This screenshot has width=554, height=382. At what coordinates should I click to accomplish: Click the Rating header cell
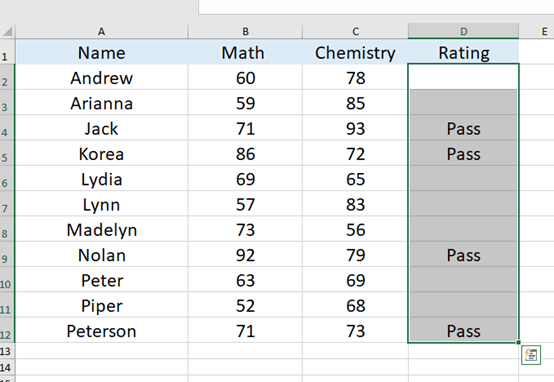(464, 52)
